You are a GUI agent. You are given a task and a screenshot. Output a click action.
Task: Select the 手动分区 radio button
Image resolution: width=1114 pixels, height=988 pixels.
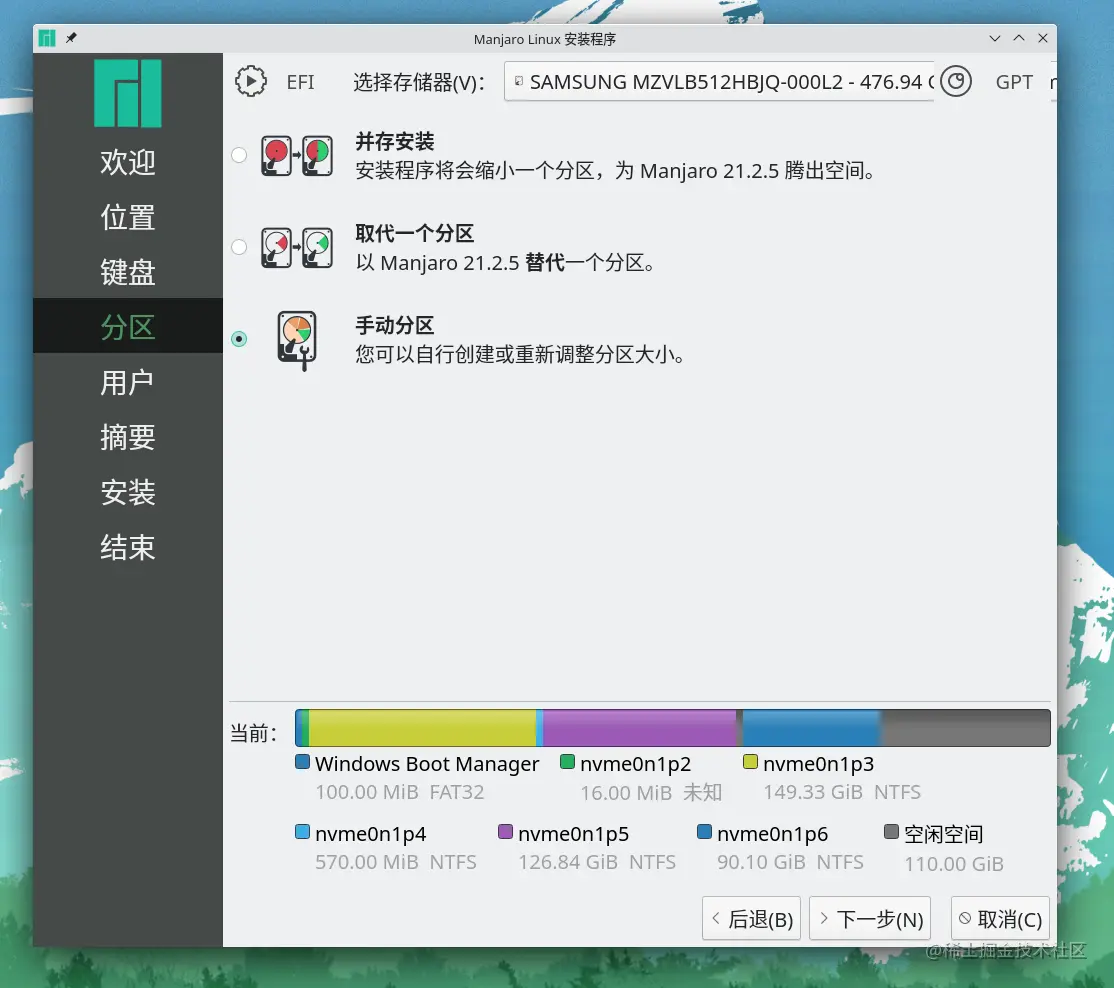pos(239,339)
